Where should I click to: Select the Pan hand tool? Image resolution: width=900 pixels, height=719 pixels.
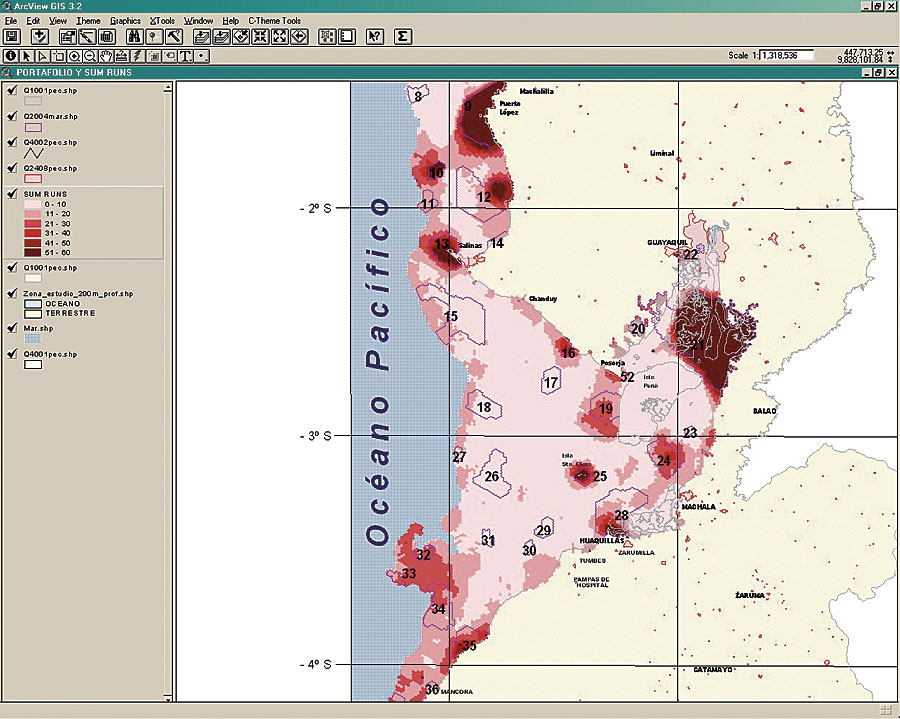[106, 56]
